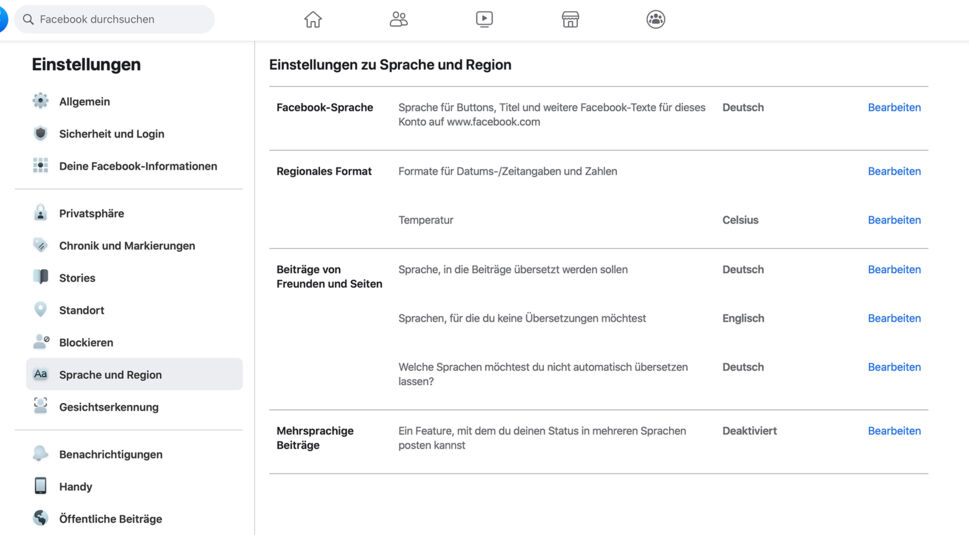Click Bearbeiten for Mehrsprachige Beiträge

tap(894, 431)
